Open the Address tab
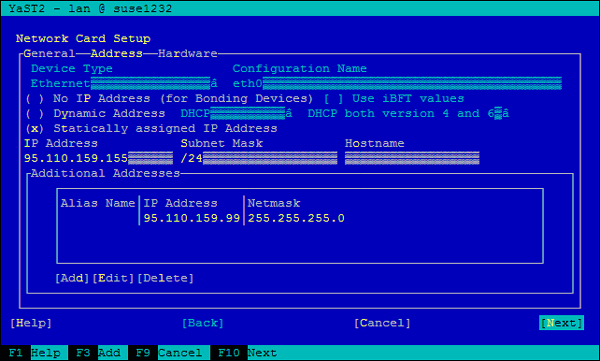This screenshot has height=361, width=600. (116, 53)
